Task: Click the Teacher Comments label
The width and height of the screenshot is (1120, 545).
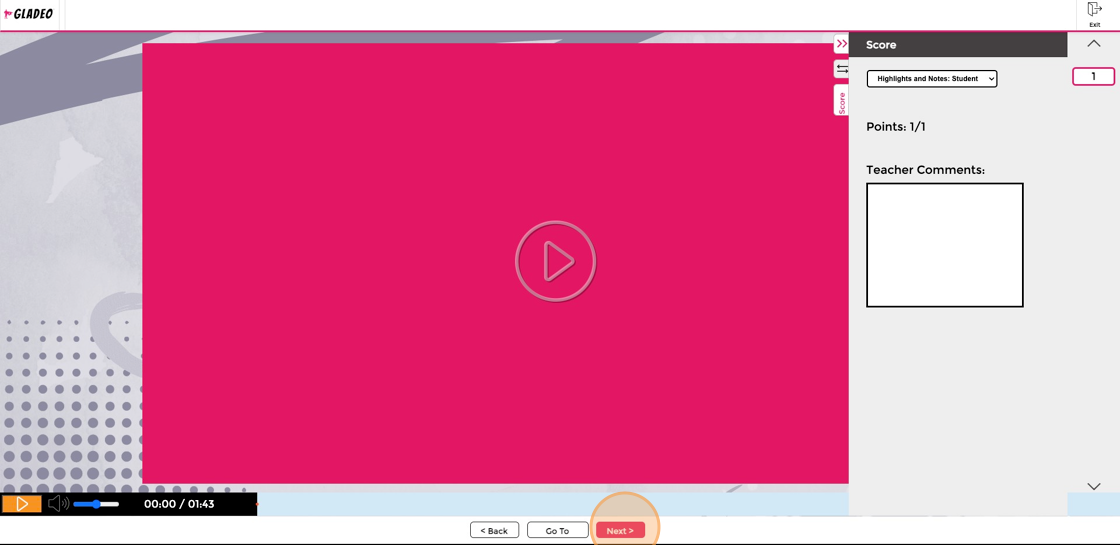Action: (x=925, y=170)
